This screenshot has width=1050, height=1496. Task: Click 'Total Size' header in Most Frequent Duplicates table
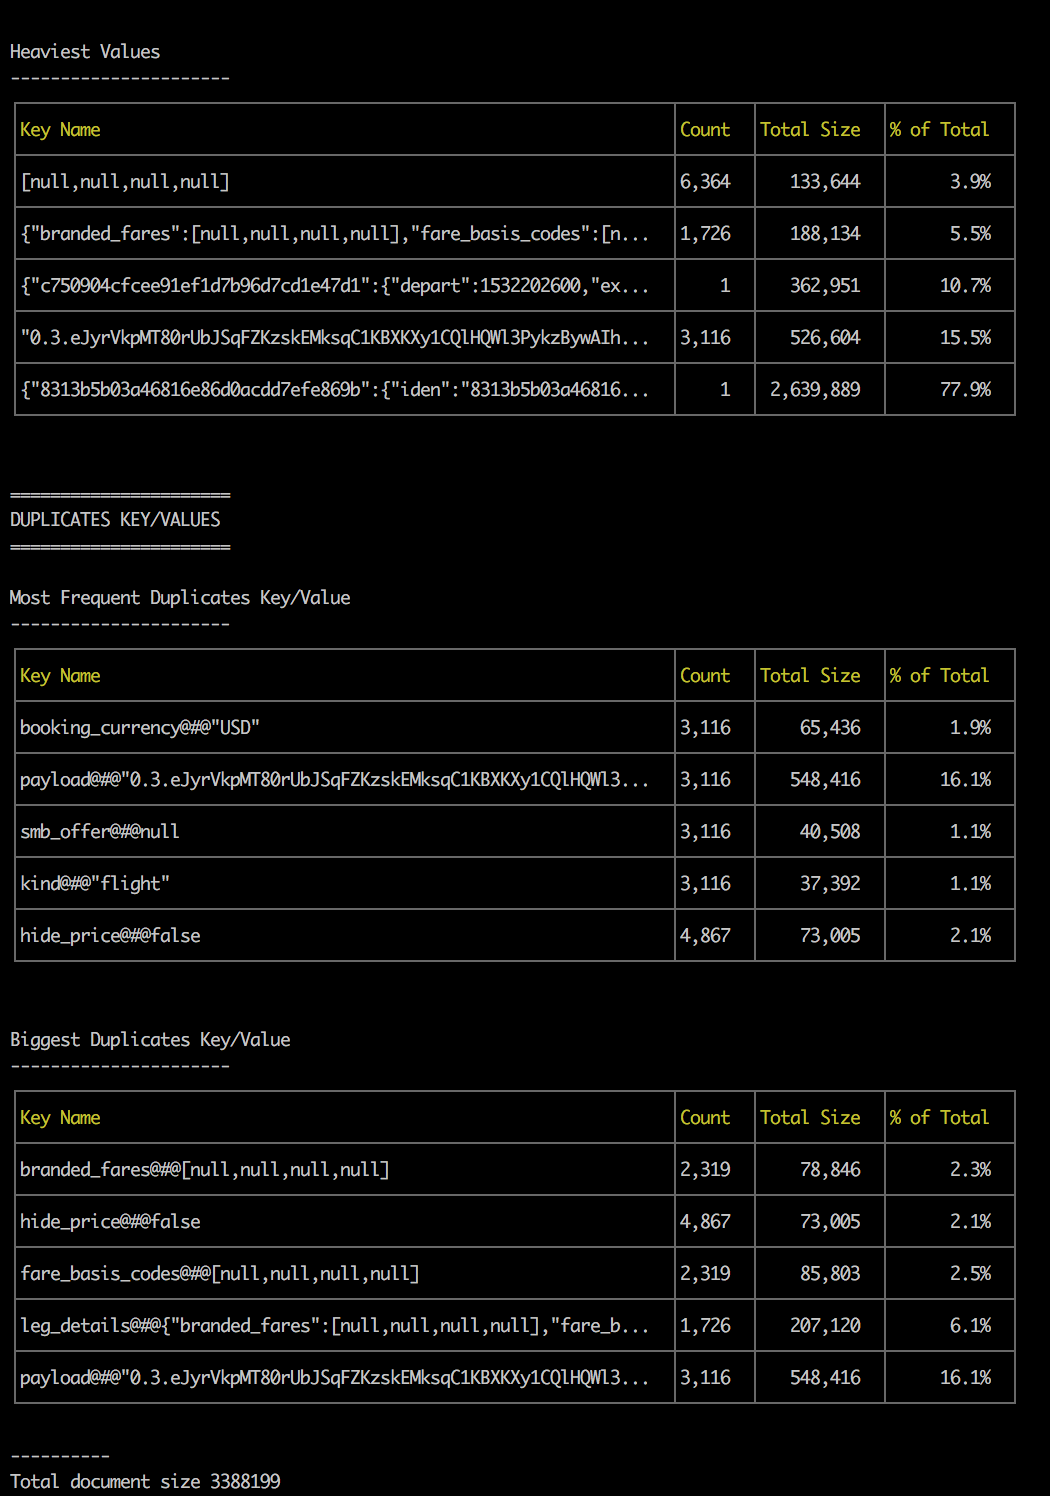(x=810, y=676)
